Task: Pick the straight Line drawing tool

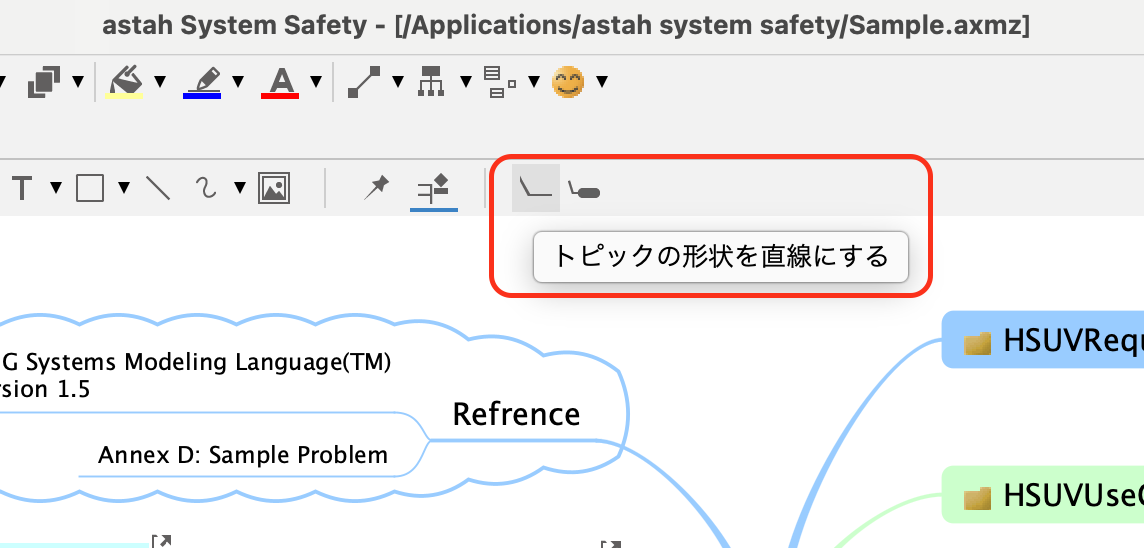Action: [x=157, y=188]
